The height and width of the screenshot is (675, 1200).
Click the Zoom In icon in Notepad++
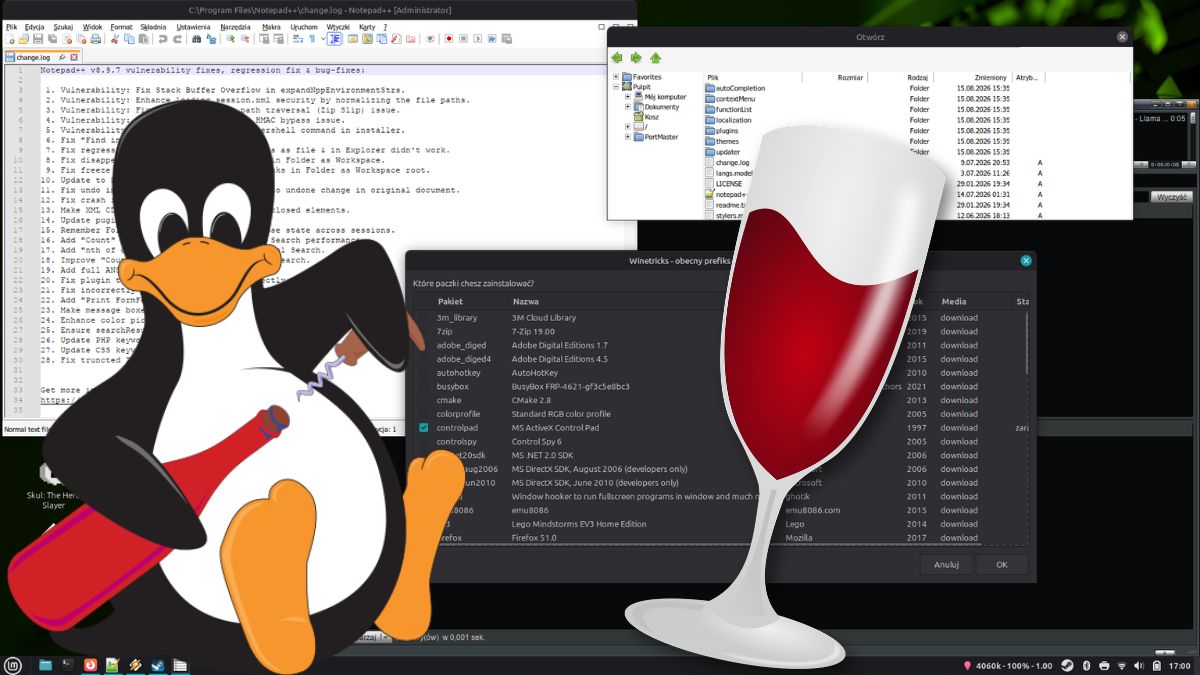[x=230, y=39]
